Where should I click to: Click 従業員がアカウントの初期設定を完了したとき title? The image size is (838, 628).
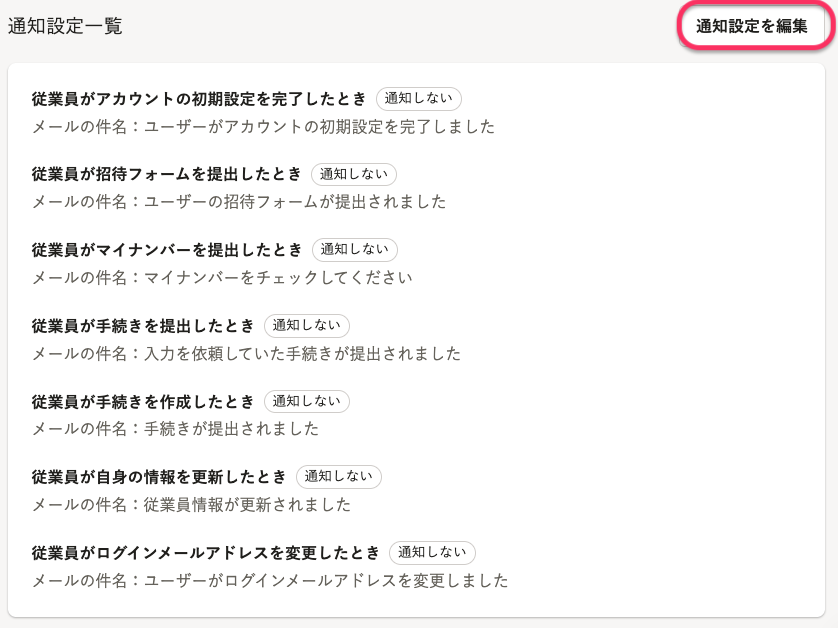(x=199, y=99)
